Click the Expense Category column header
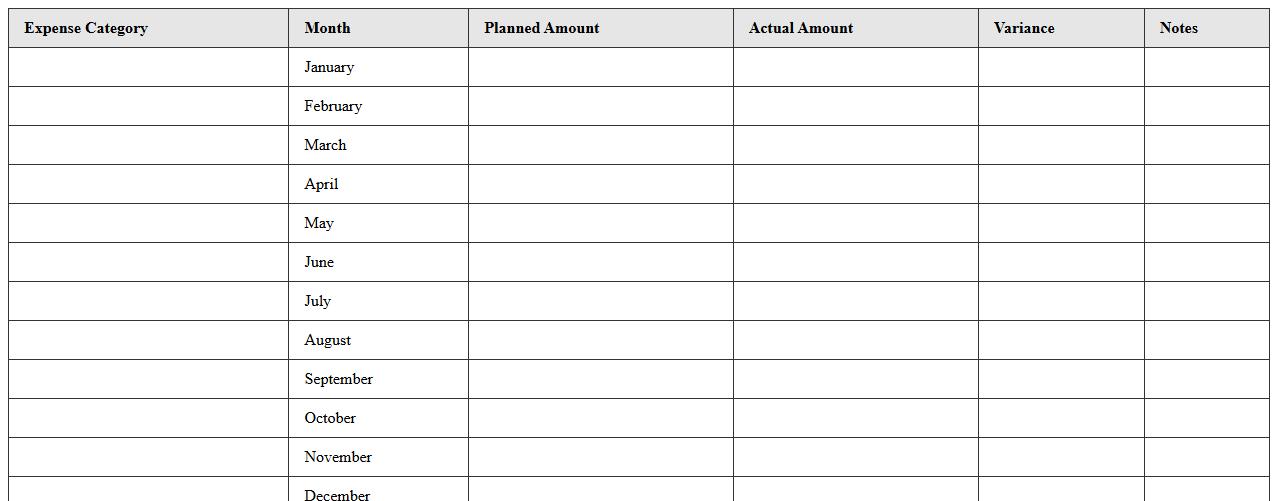This screenshot has width=1278, height=501. pyautogui.click(x=148, y=28)
